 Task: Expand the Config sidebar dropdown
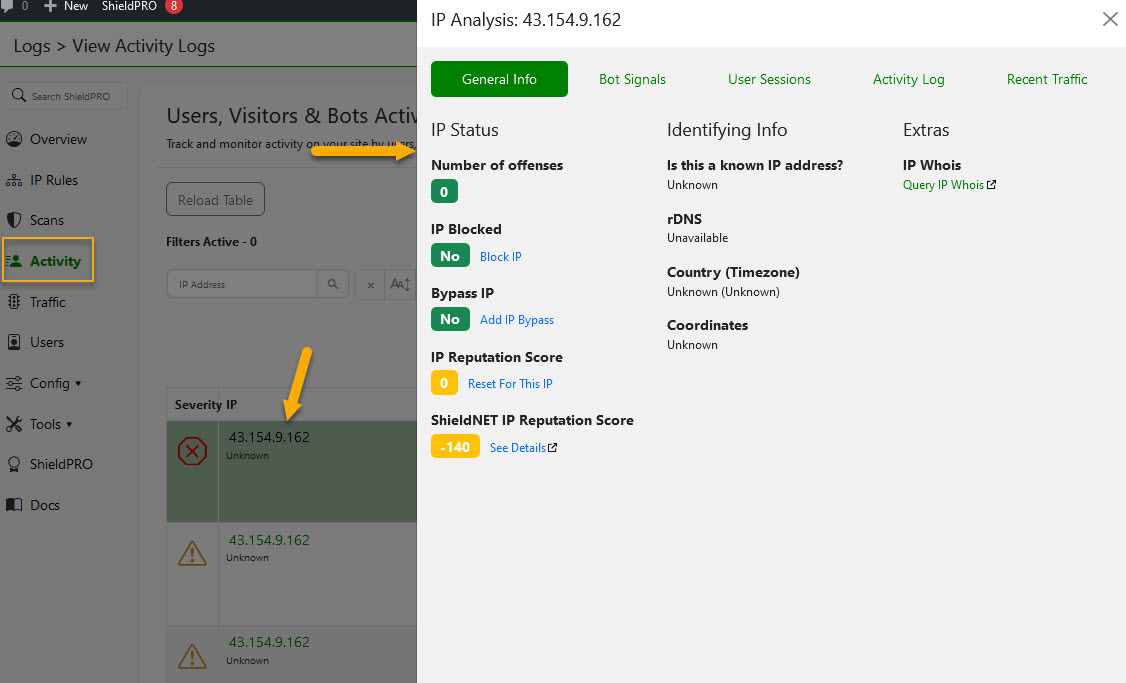tap(48, 382)
